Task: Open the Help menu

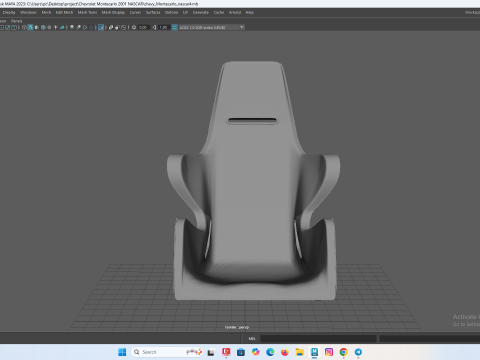Action: pos(250,12)
